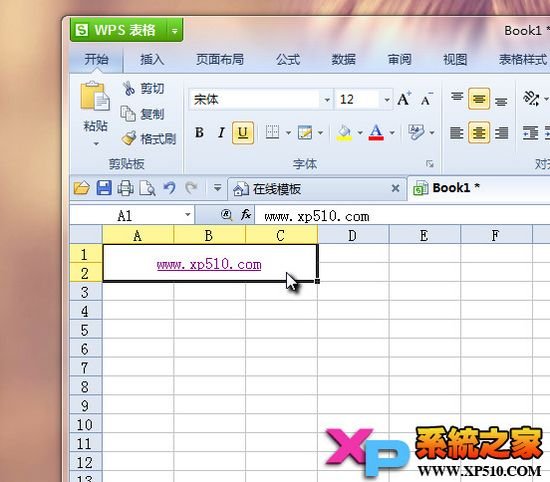Screen dimensions: 550x482
Task: Switch to the 视图 tab
Action: (455, 59)
